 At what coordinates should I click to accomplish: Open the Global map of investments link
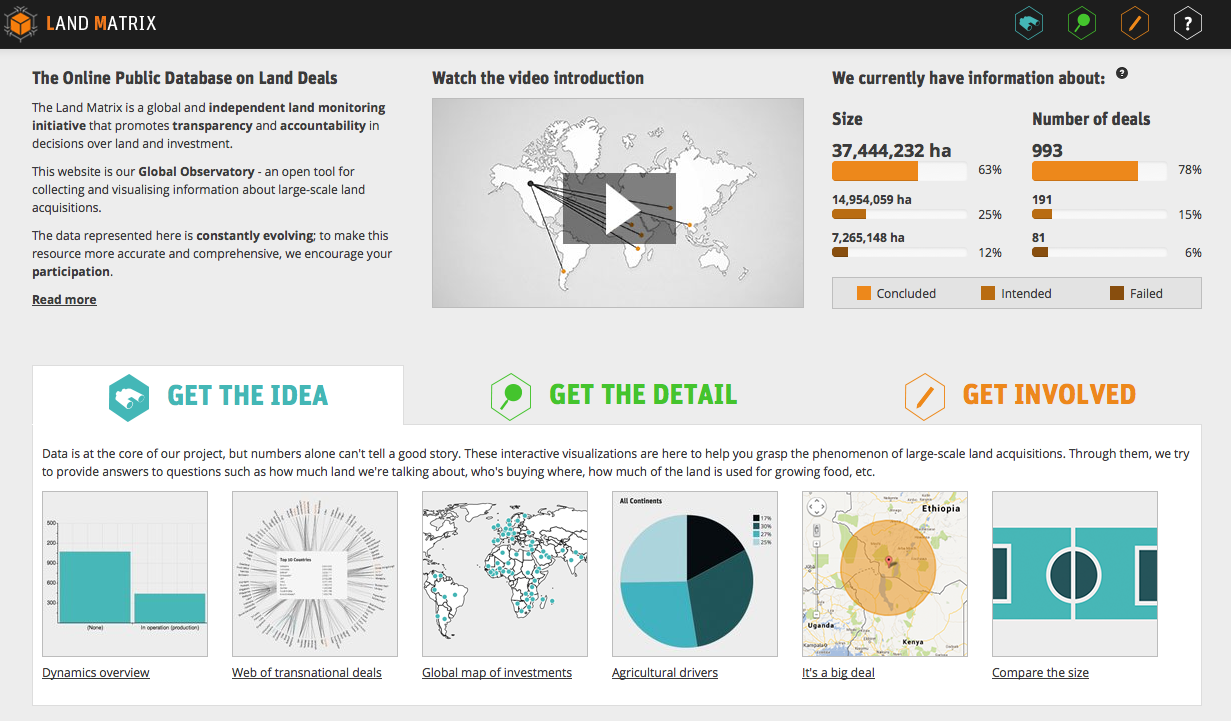(x=497, y=673)
